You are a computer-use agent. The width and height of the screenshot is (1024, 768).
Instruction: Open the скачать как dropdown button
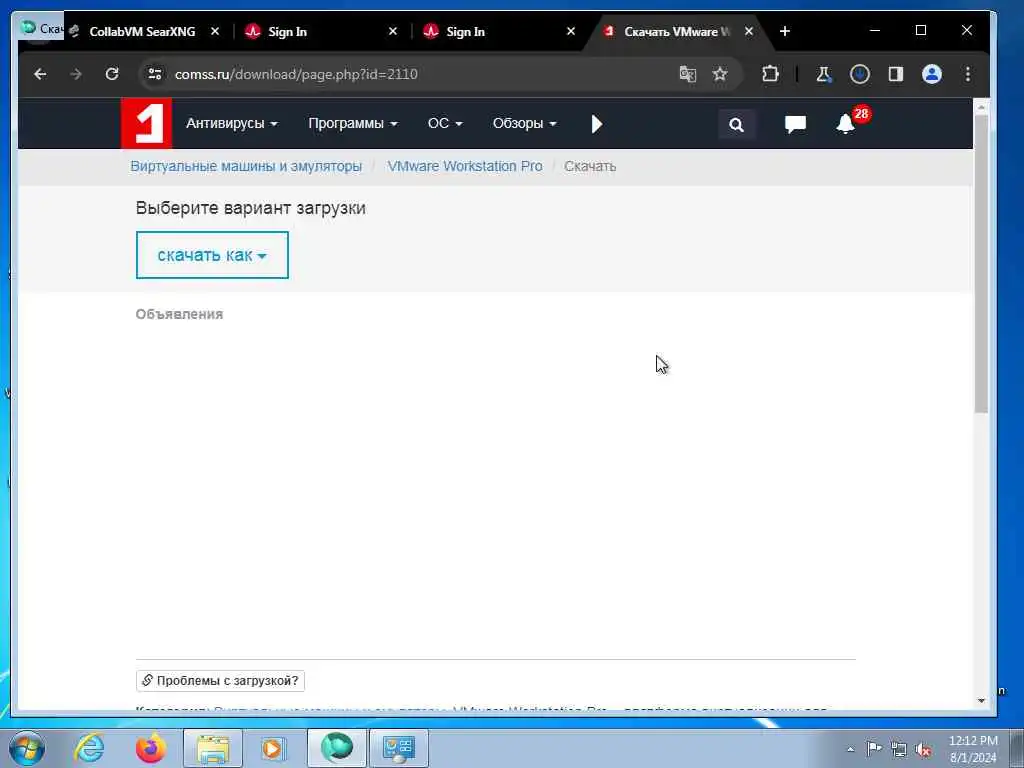coord(212,255)
